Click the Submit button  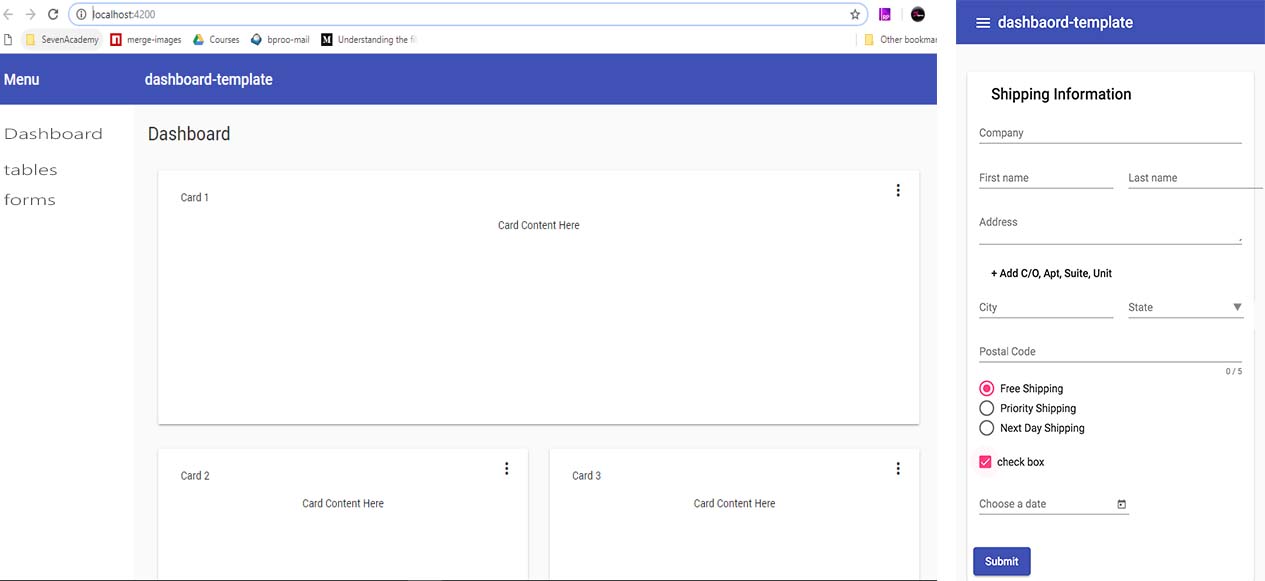(x=1001, y=561)
